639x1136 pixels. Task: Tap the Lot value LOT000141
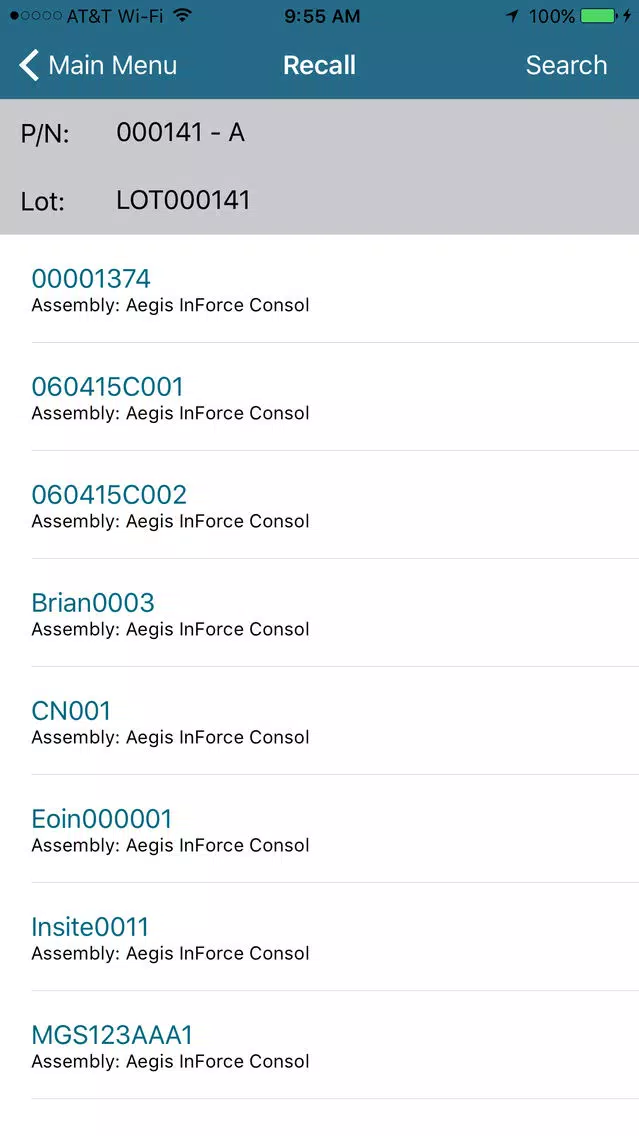pyautogui.click(x=183, y=200)
